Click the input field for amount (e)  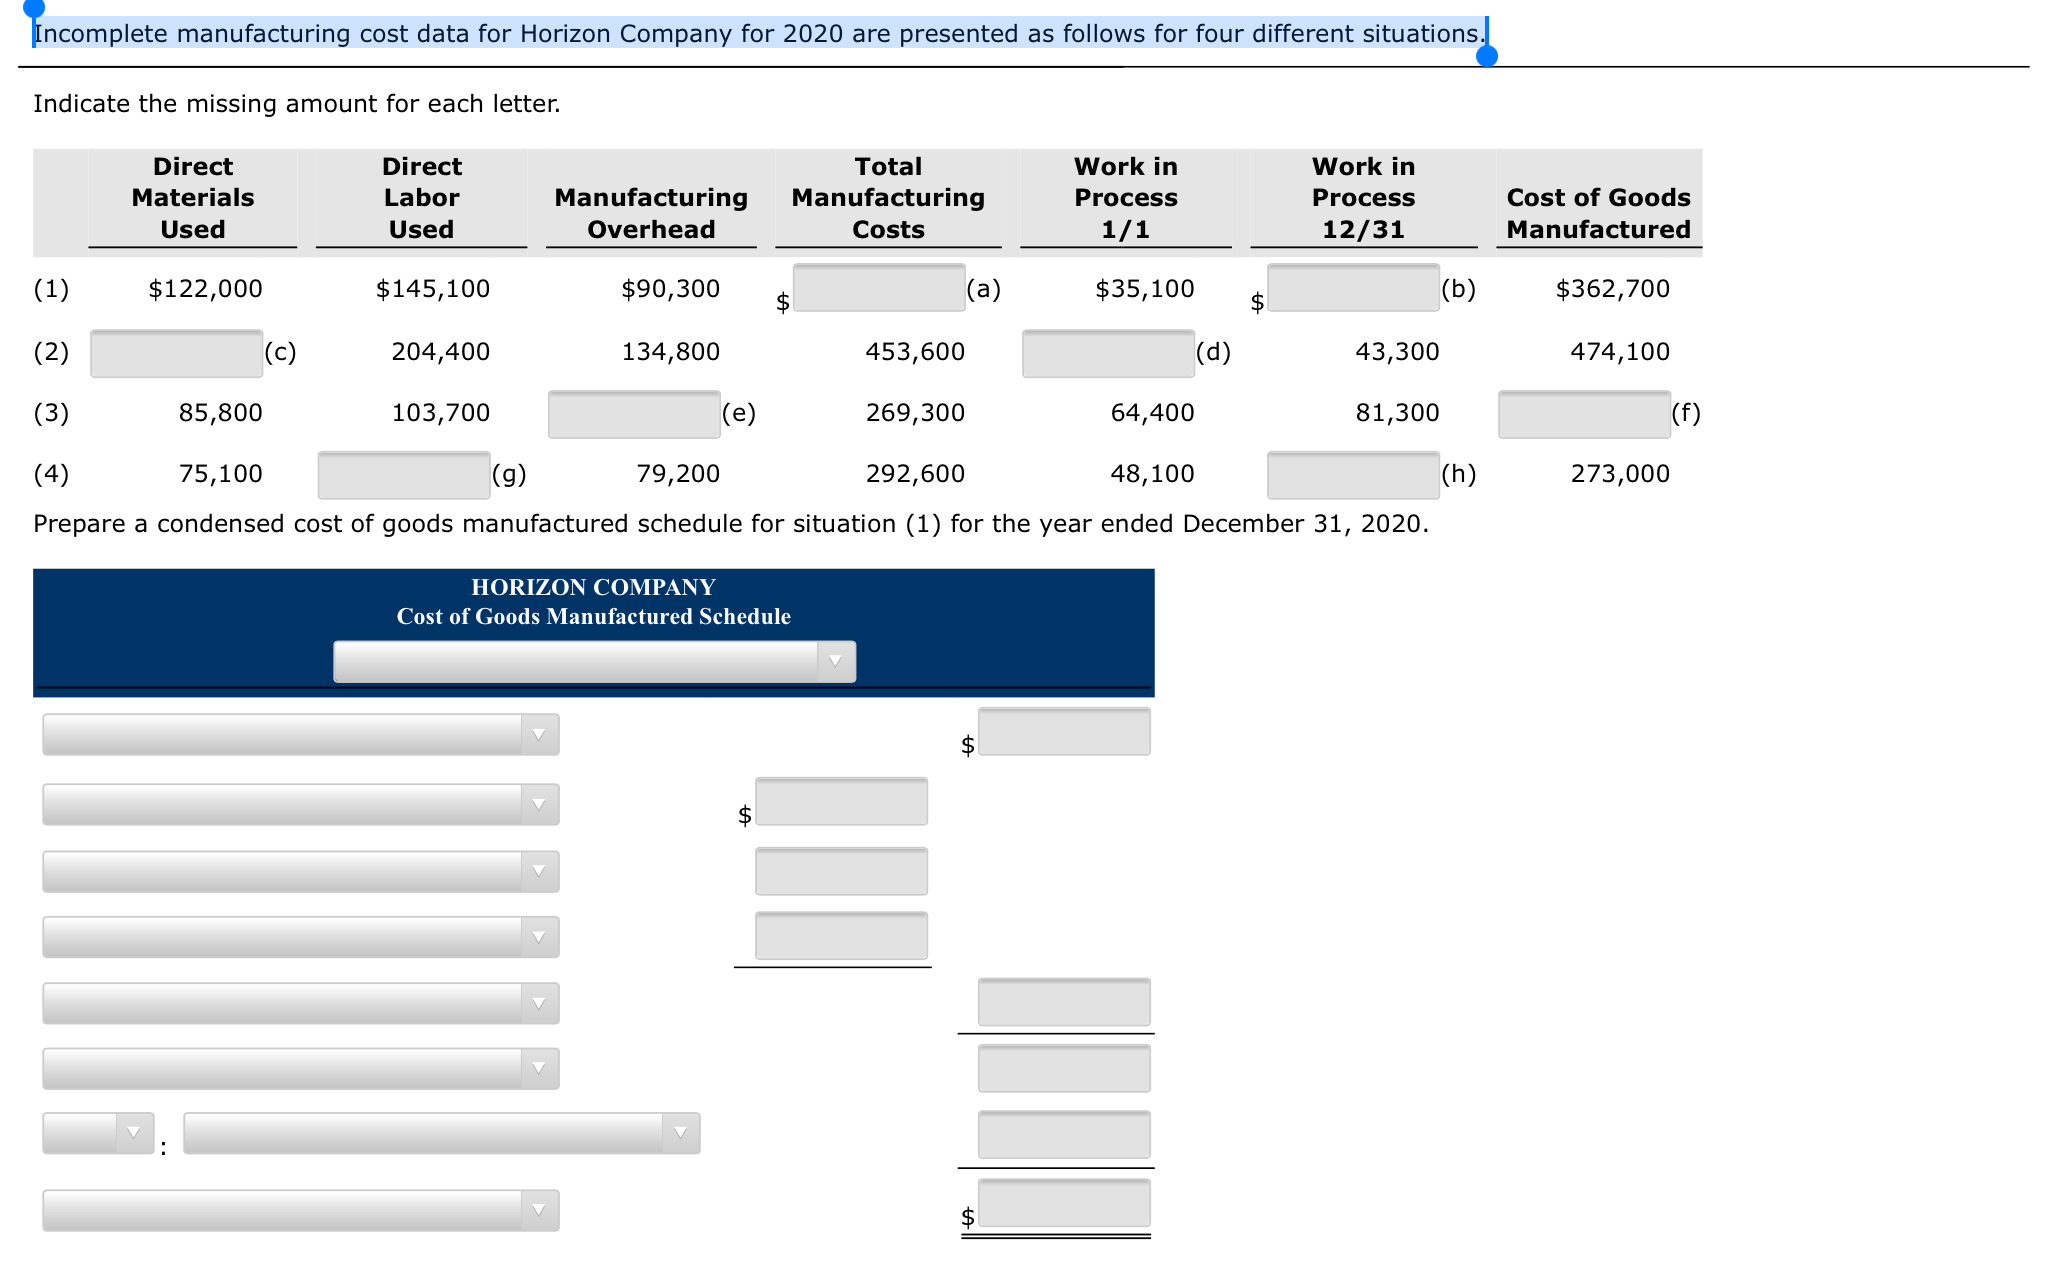pos(633,414)
